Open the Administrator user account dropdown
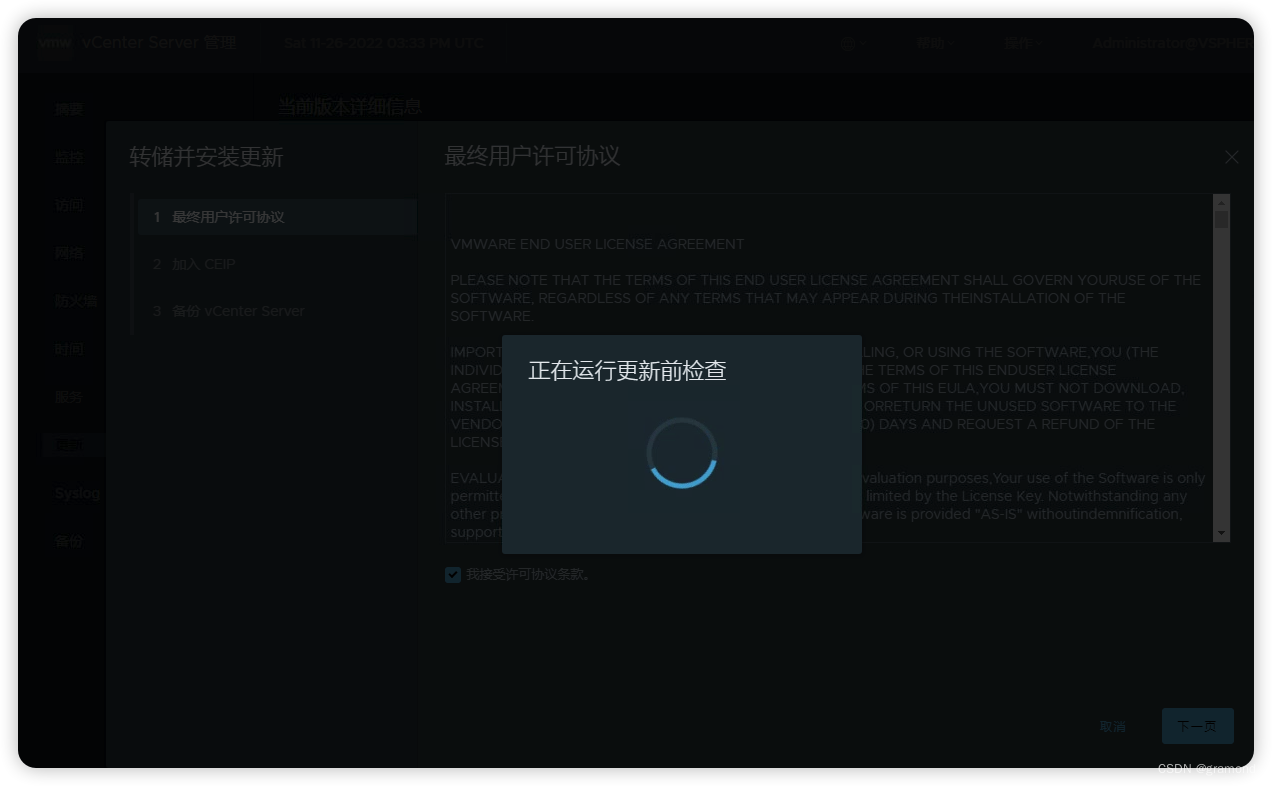Viewport: 1272px width, 786px height. pyautogui.click(x=1172, y=44)
